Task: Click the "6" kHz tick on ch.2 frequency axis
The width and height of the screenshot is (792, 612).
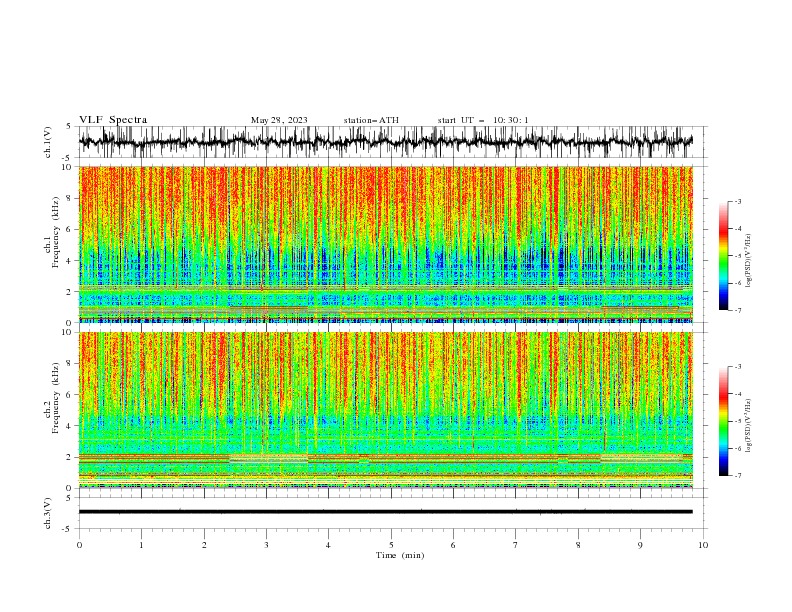Action: [x=70, y=395]
